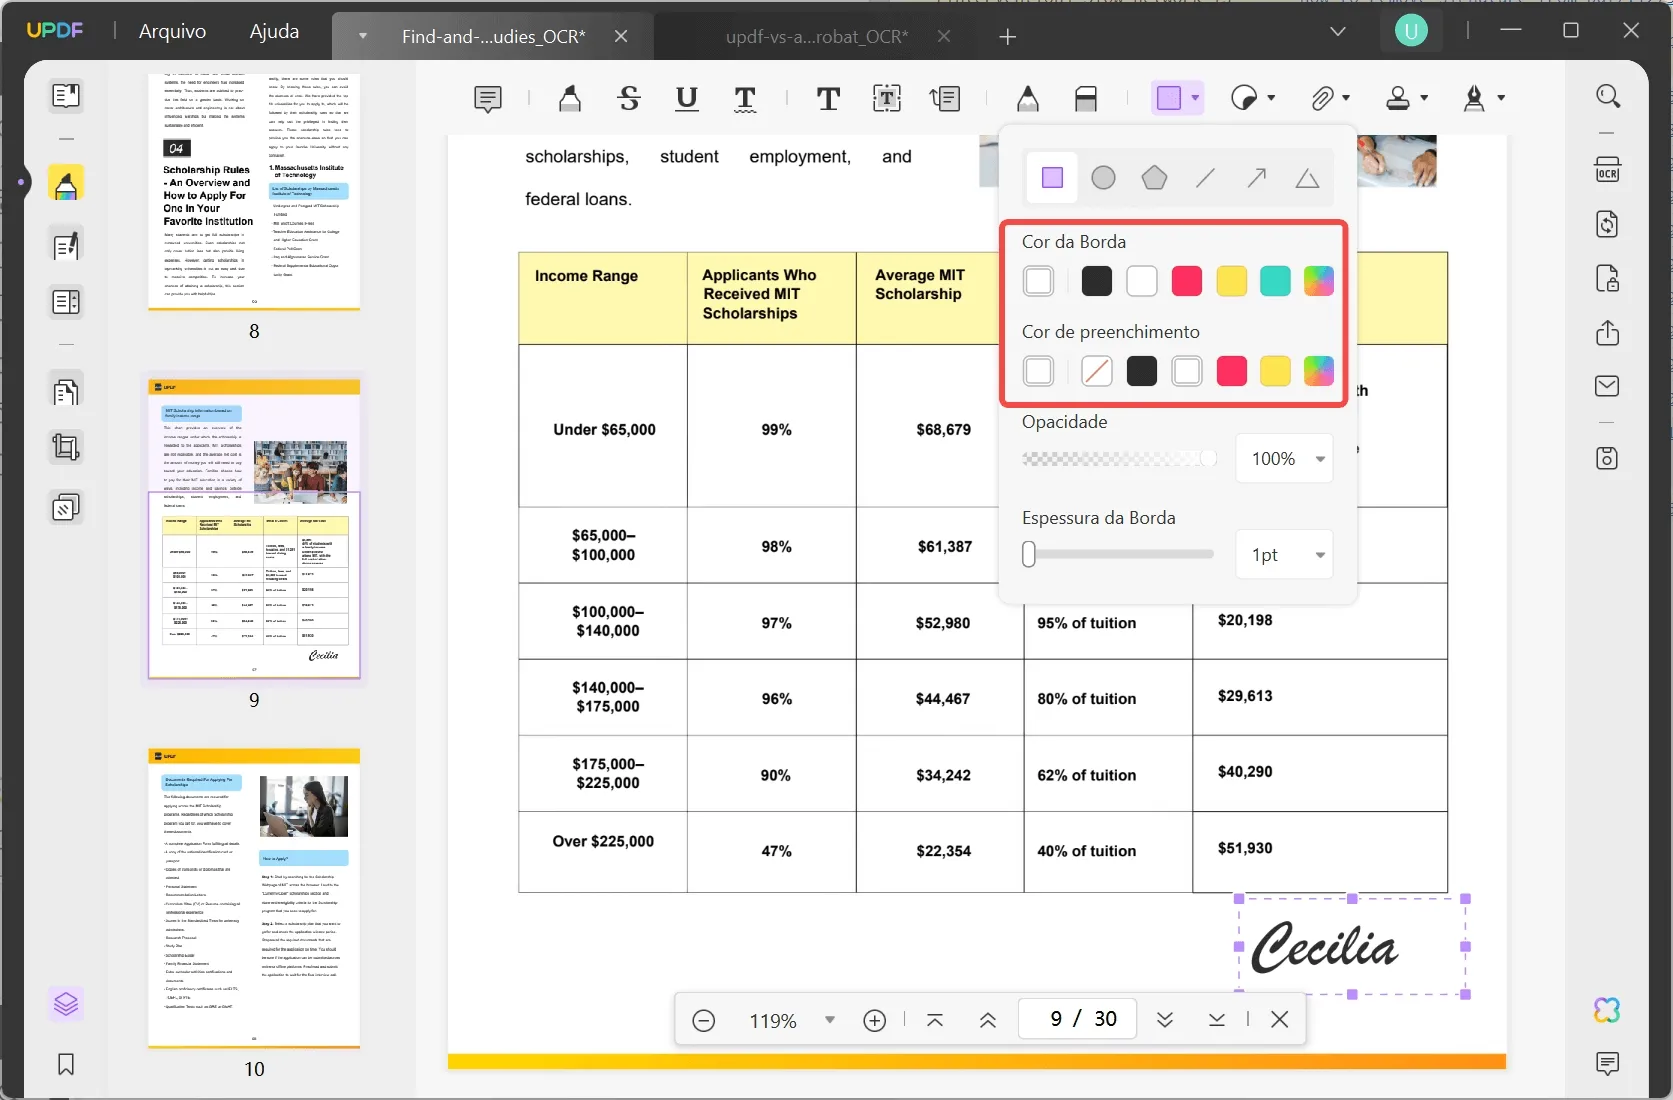Select the Text callout tool
The width and height of the screenshot is (1673, 1100).
945,98
